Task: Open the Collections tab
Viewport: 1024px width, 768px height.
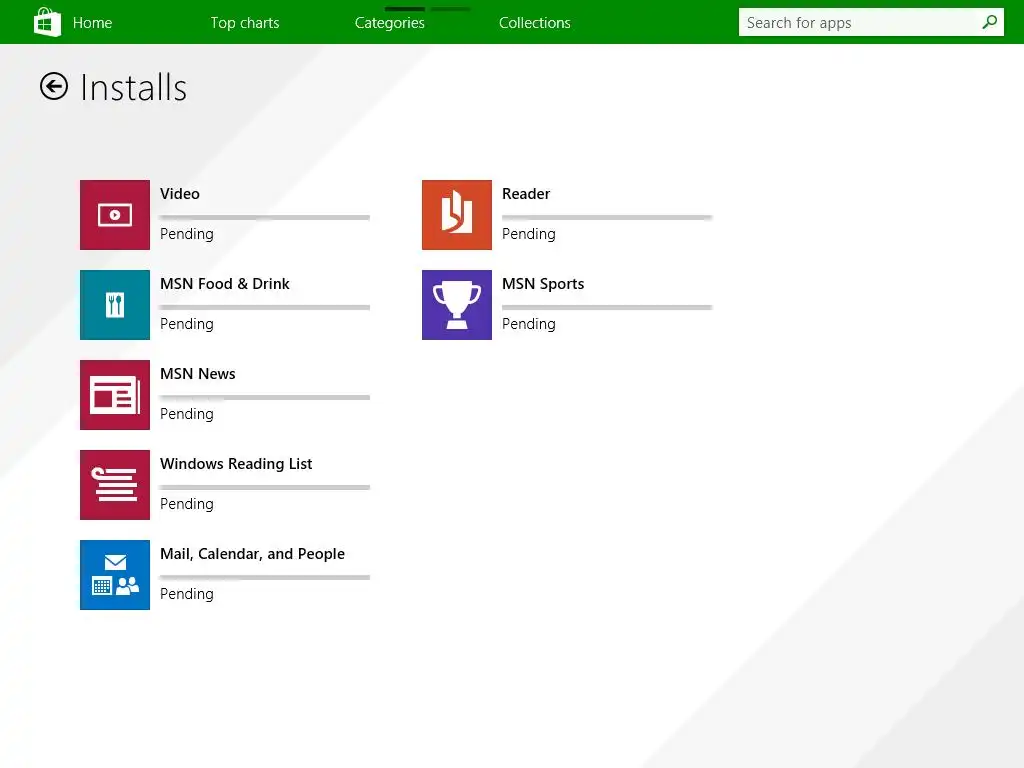Action: 535,23
